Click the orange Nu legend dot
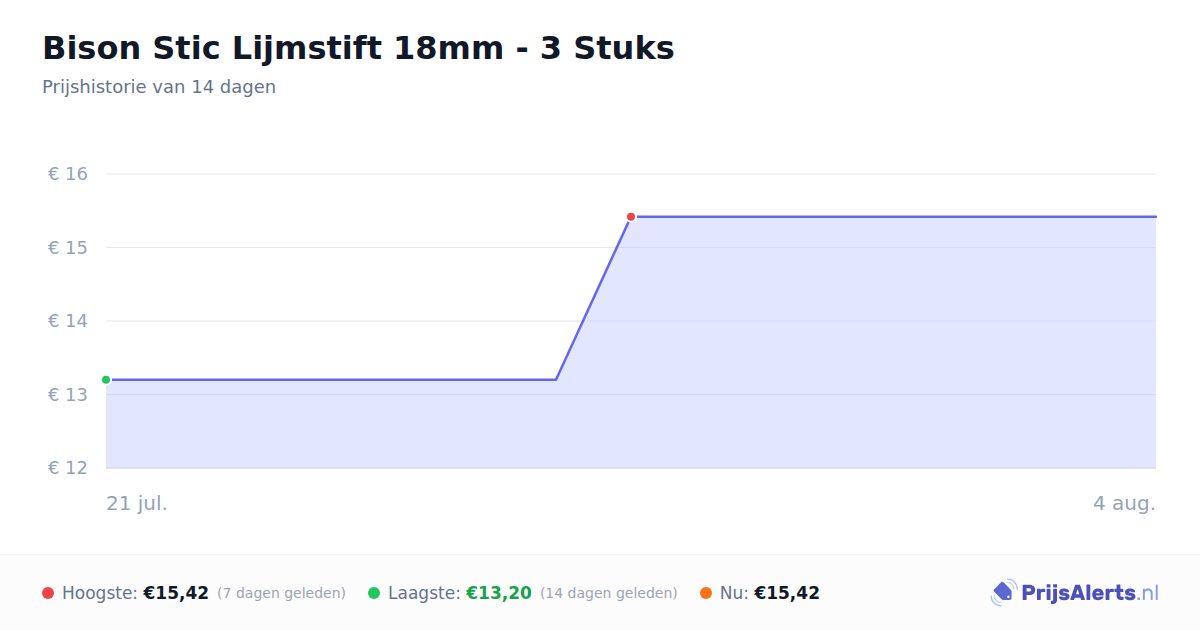Image resolution: width=1200 pixels, height=630 pixels. 706,593
